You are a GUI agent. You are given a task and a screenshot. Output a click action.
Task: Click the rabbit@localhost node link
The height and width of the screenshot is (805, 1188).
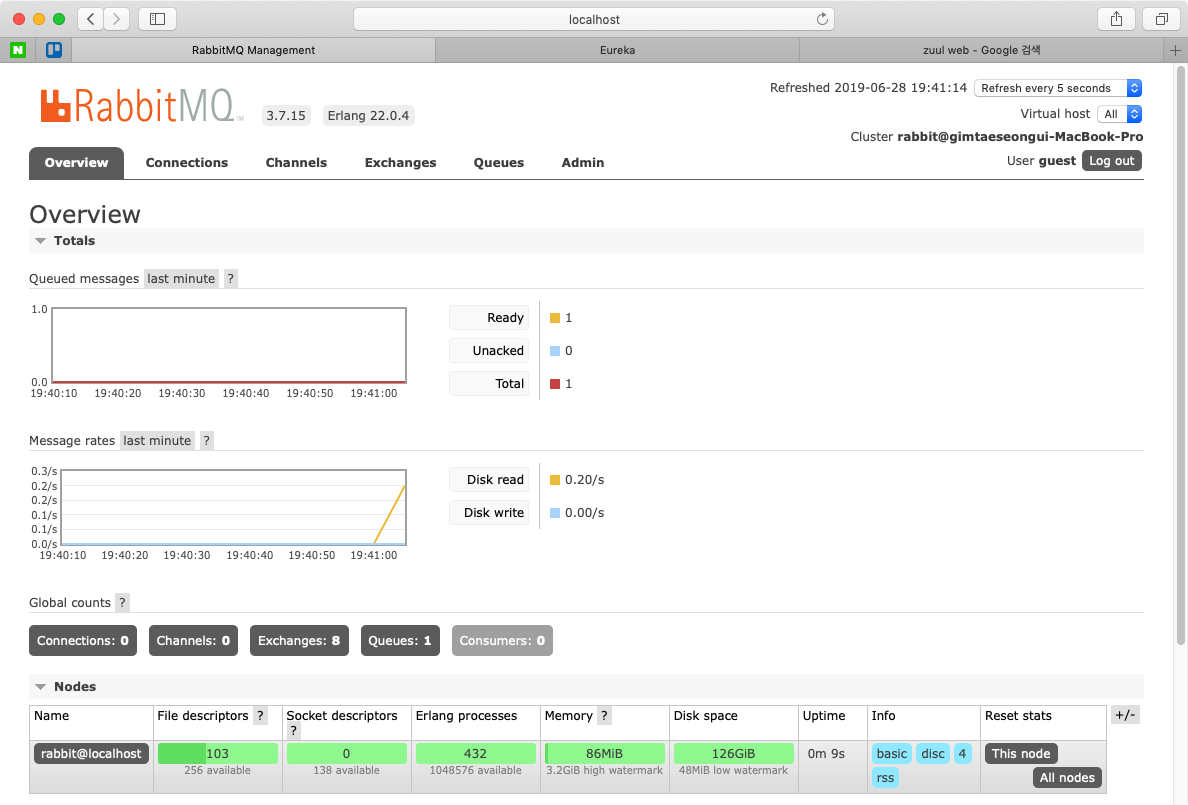click(x=91, y=754)
